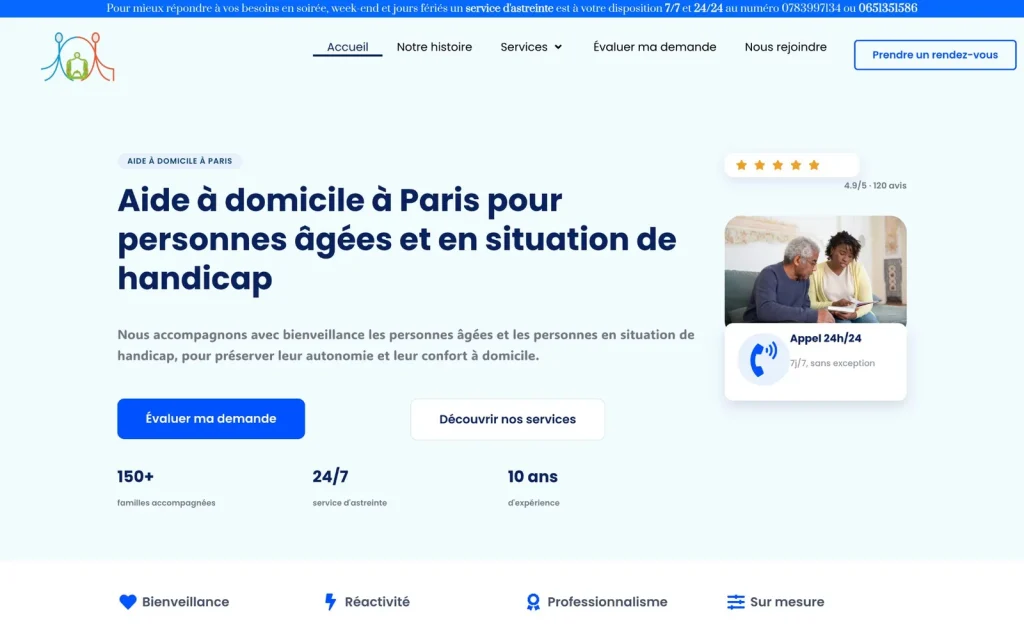
Task: Click the Bienveillance label
Action: pyautogui.click(x=185, y=601)
